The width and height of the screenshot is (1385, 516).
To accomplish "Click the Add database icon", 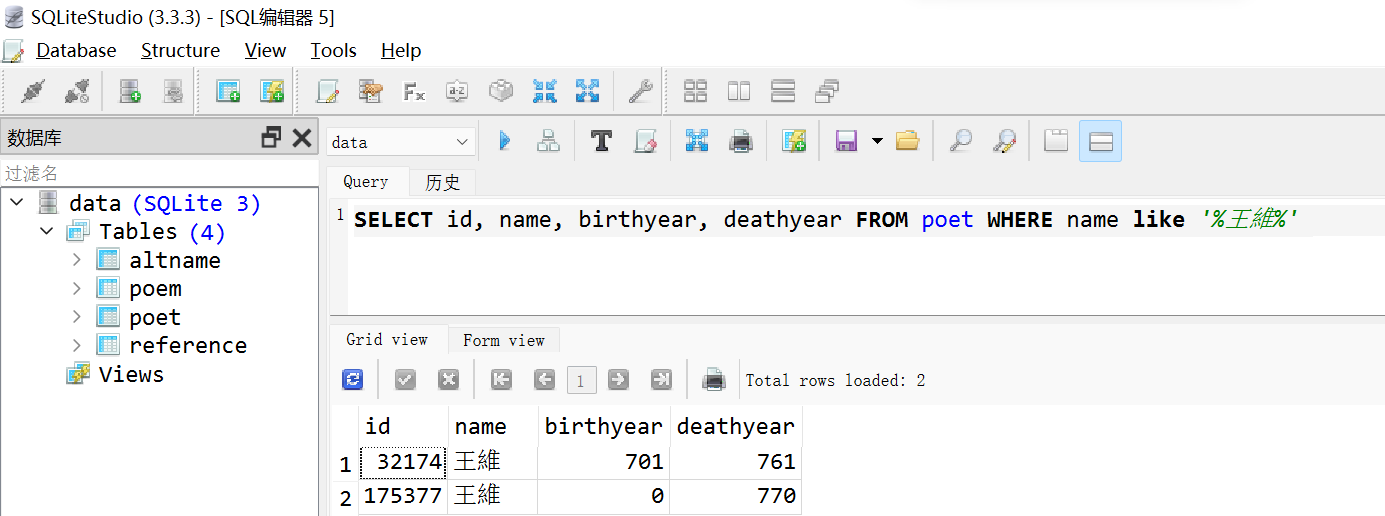I will coord(130,92).
